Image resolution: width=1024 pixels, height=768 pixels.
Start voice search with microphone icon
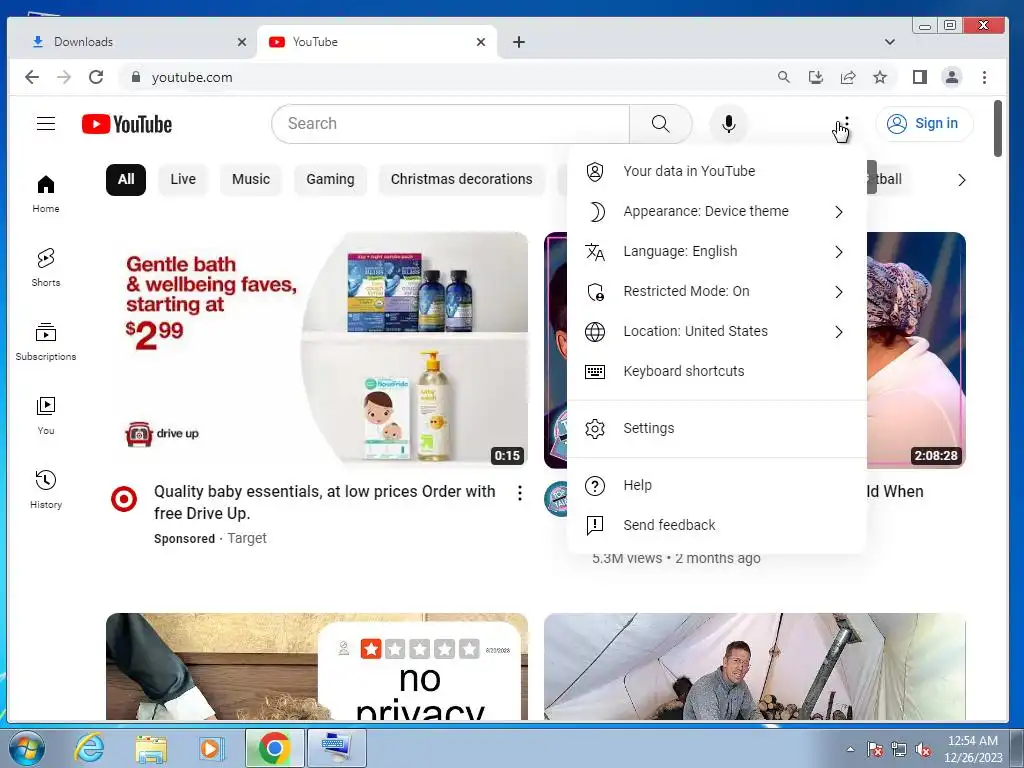click(728, 123)
